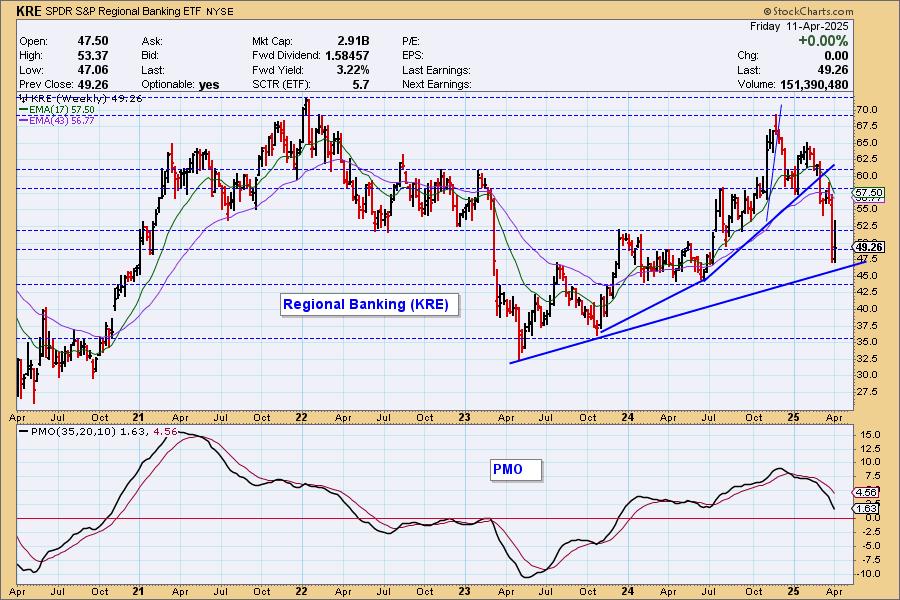
Task: Click the EMA(43) 56.77 legend entry
Action: click(57, 121)
